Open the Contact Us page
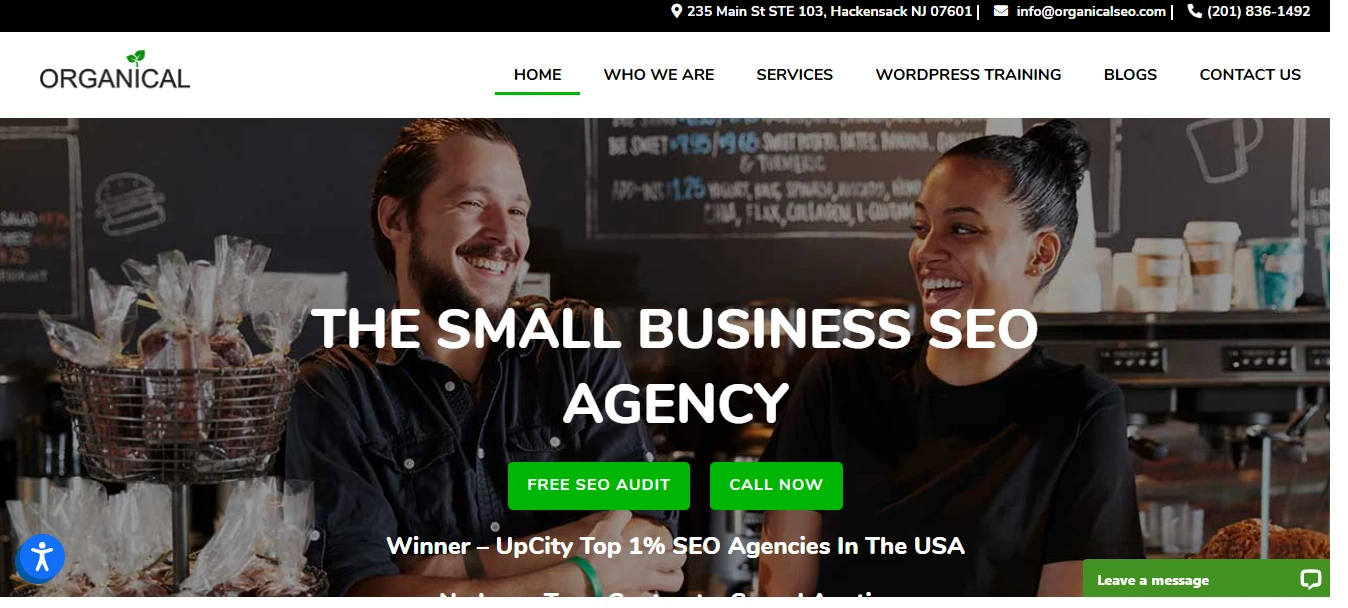 (x=1250, y=74)
